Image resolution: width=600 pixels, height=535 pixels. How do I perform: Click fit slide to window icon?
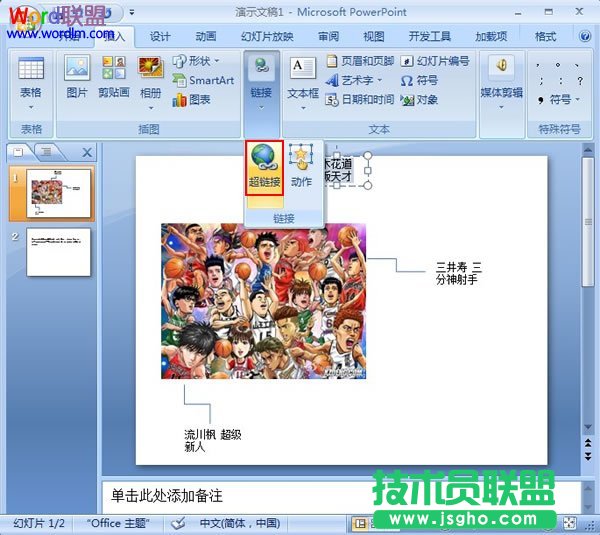(x=569, y=523)
